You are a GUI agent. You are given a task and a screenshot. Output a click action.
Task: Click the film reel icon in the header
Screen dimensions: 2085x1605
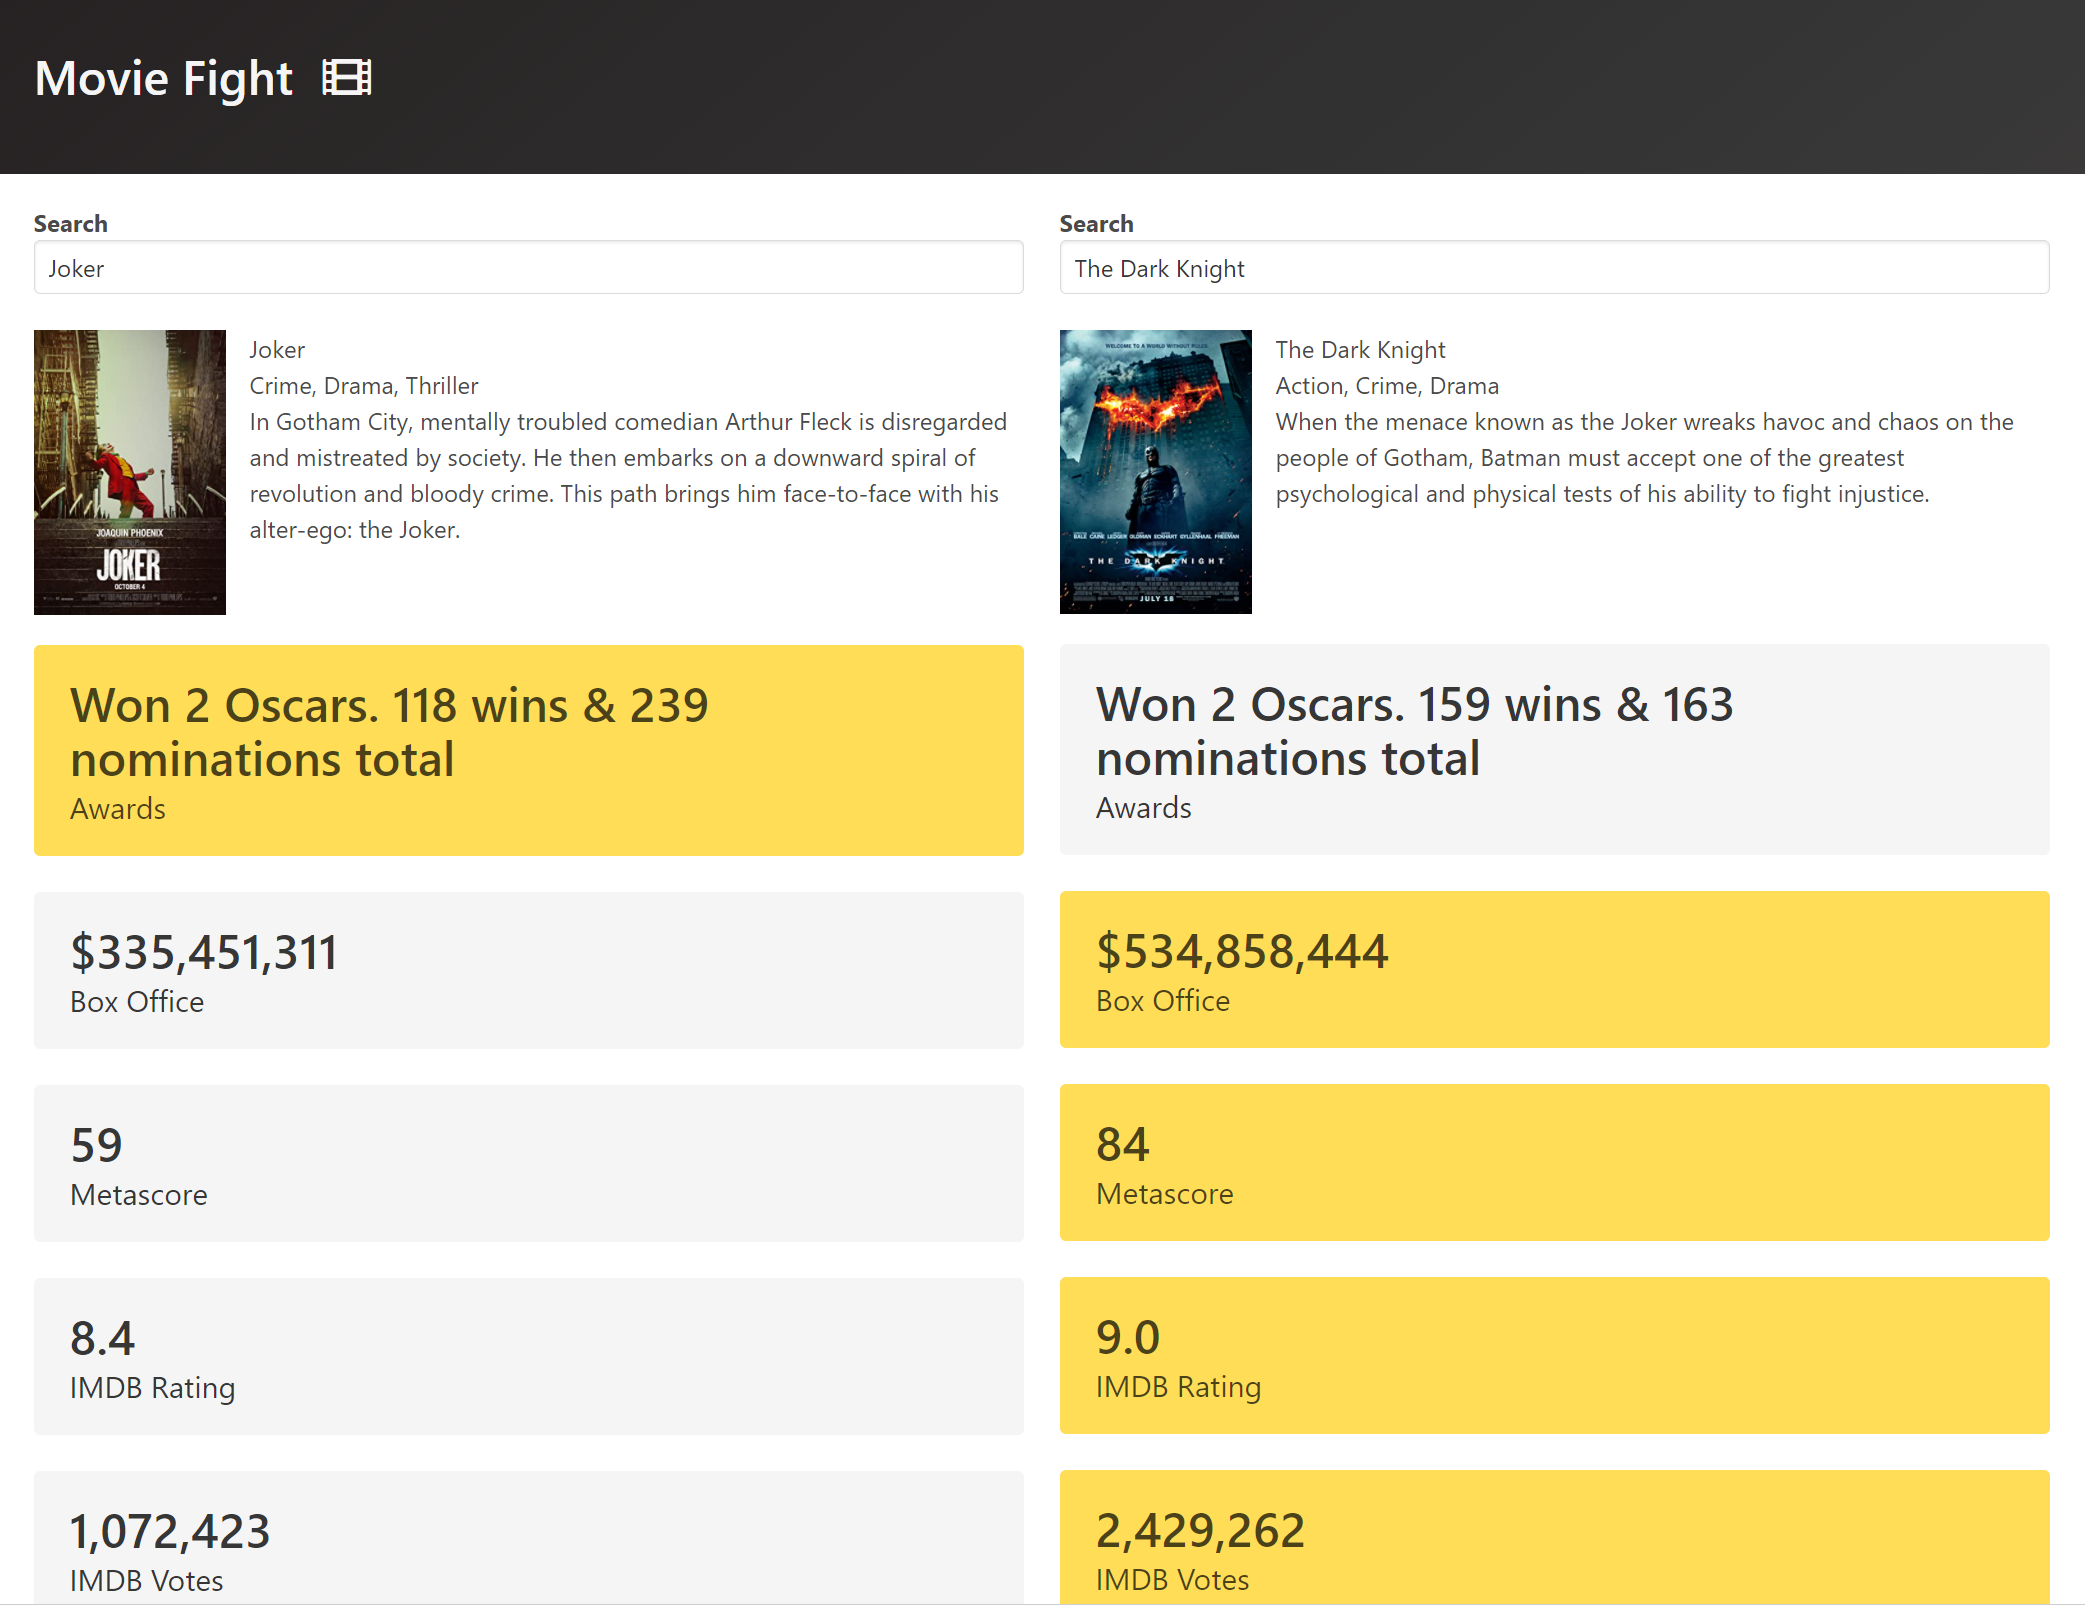[347, 77]
